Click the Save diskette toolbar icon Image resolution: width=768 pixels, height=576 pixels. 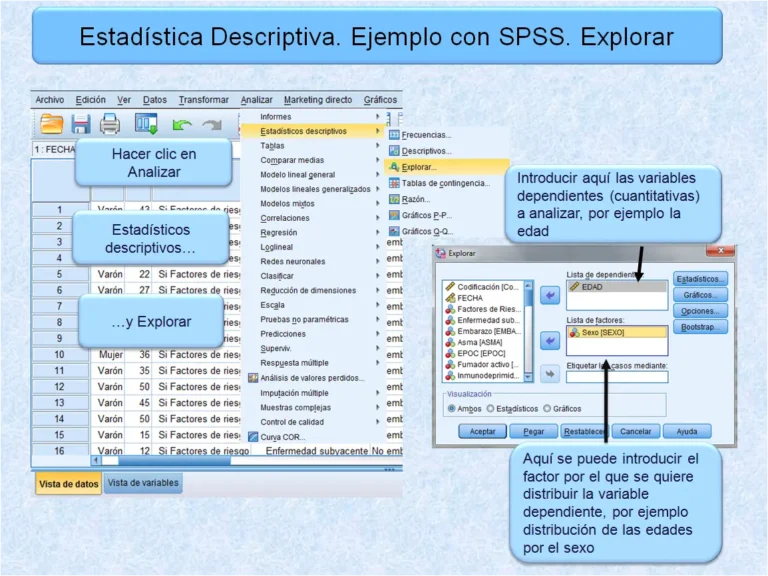pos(81,124)
